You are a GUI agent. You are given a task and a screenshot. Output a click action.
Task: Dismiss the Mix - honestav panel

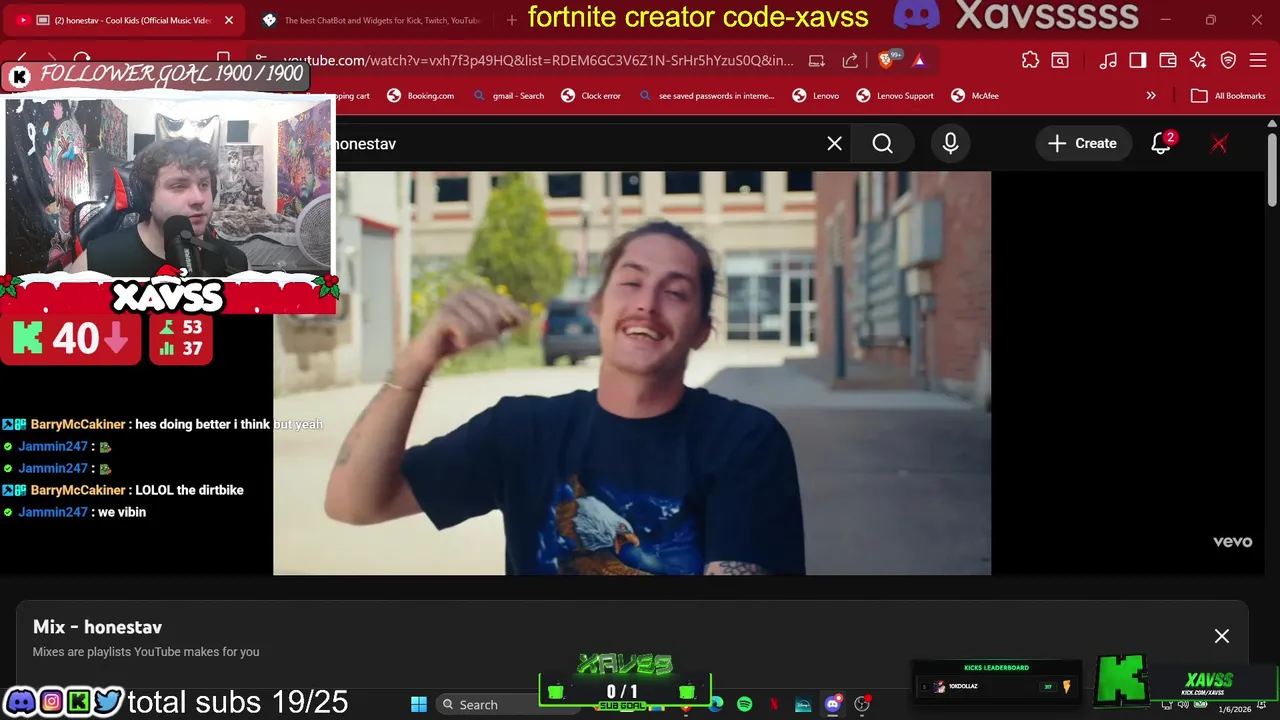click(x=1222, y=636)
